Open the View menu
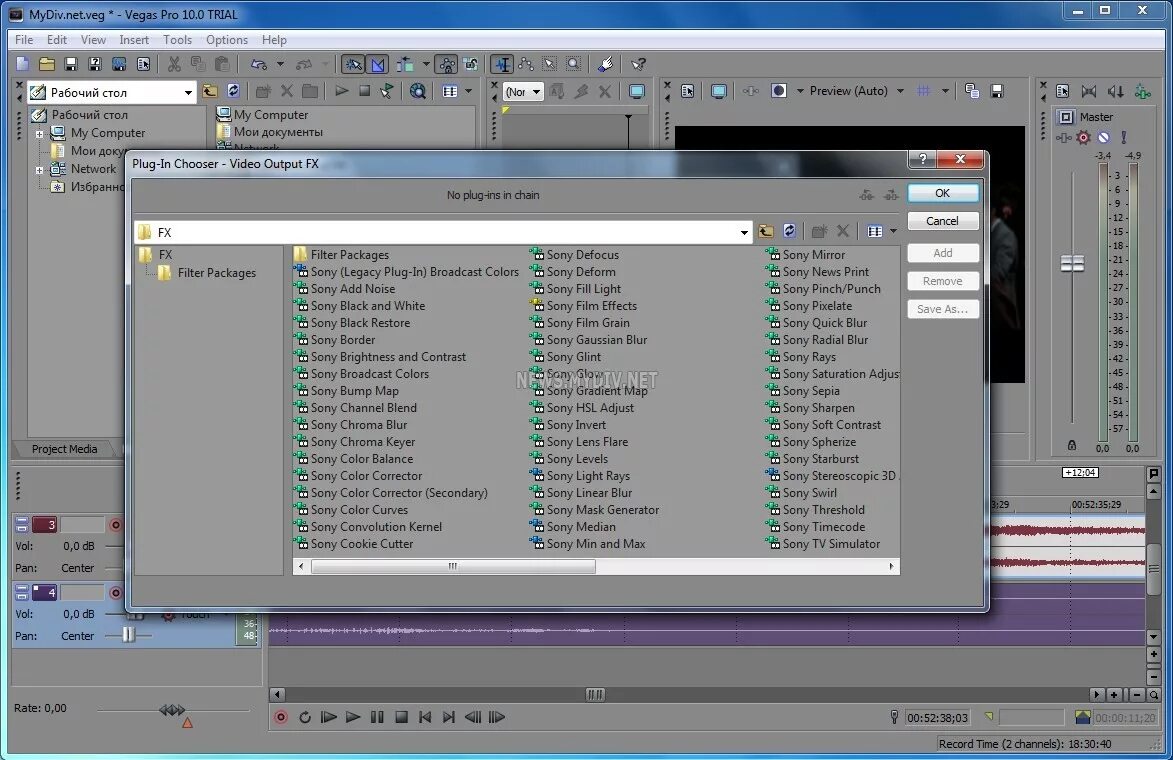The width and height of the screenshot is (1173, 760). pyautogui.click(x=94, y=40)
